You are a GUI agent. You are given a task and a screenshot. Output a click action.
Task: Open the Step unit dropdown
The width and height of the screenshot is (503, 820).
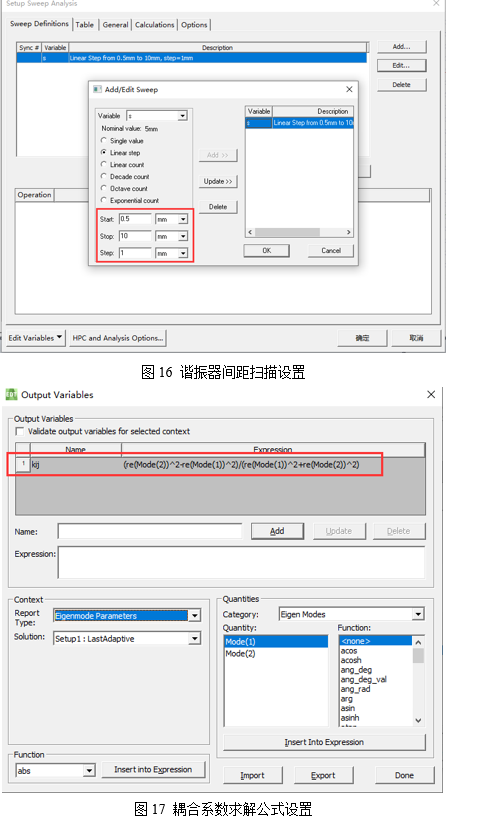(x=183, y=253)
